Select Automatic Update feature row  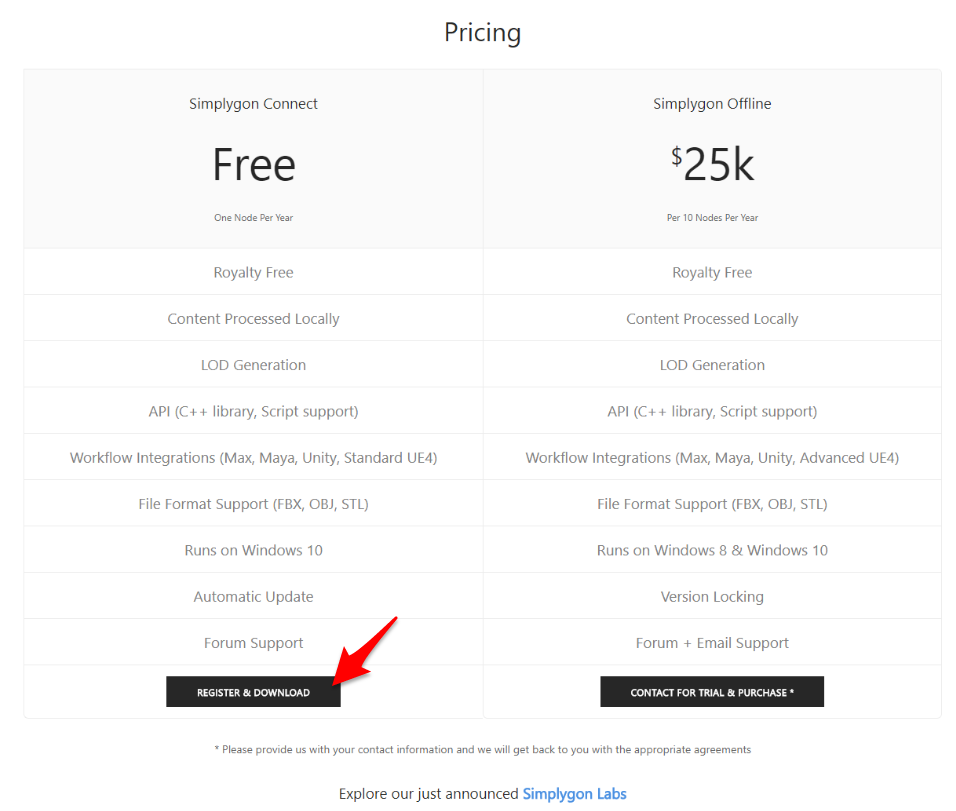253,596
